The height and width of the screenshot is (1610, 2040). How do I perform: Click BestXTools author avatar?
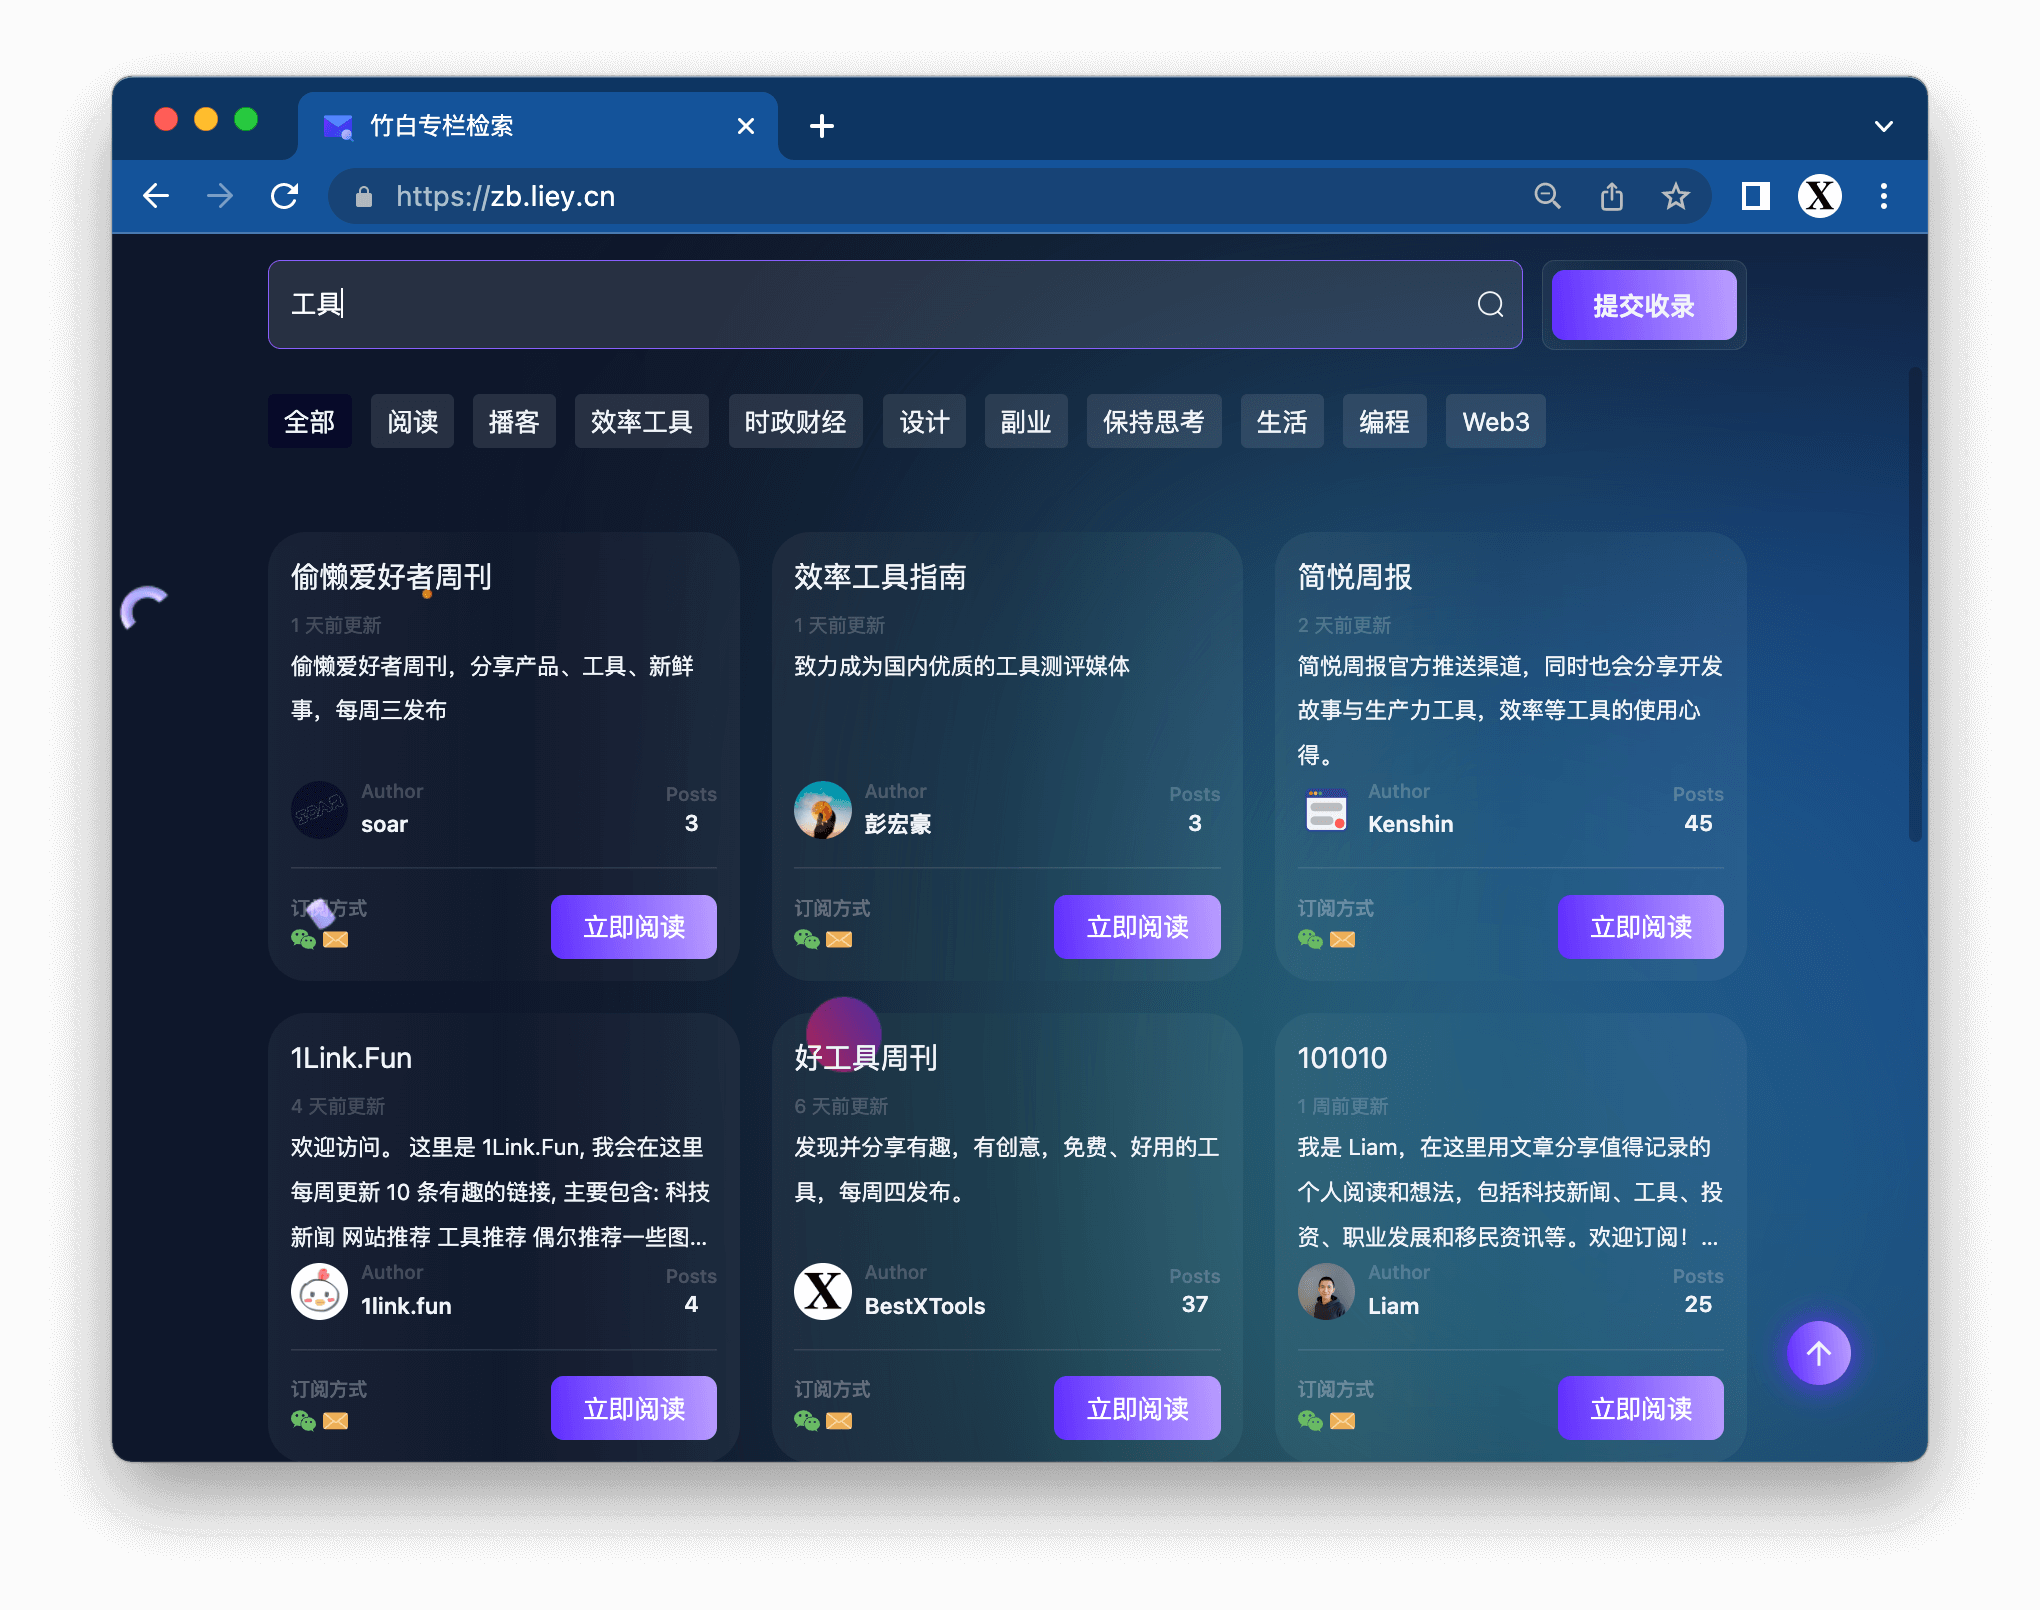coord(823,1291)
